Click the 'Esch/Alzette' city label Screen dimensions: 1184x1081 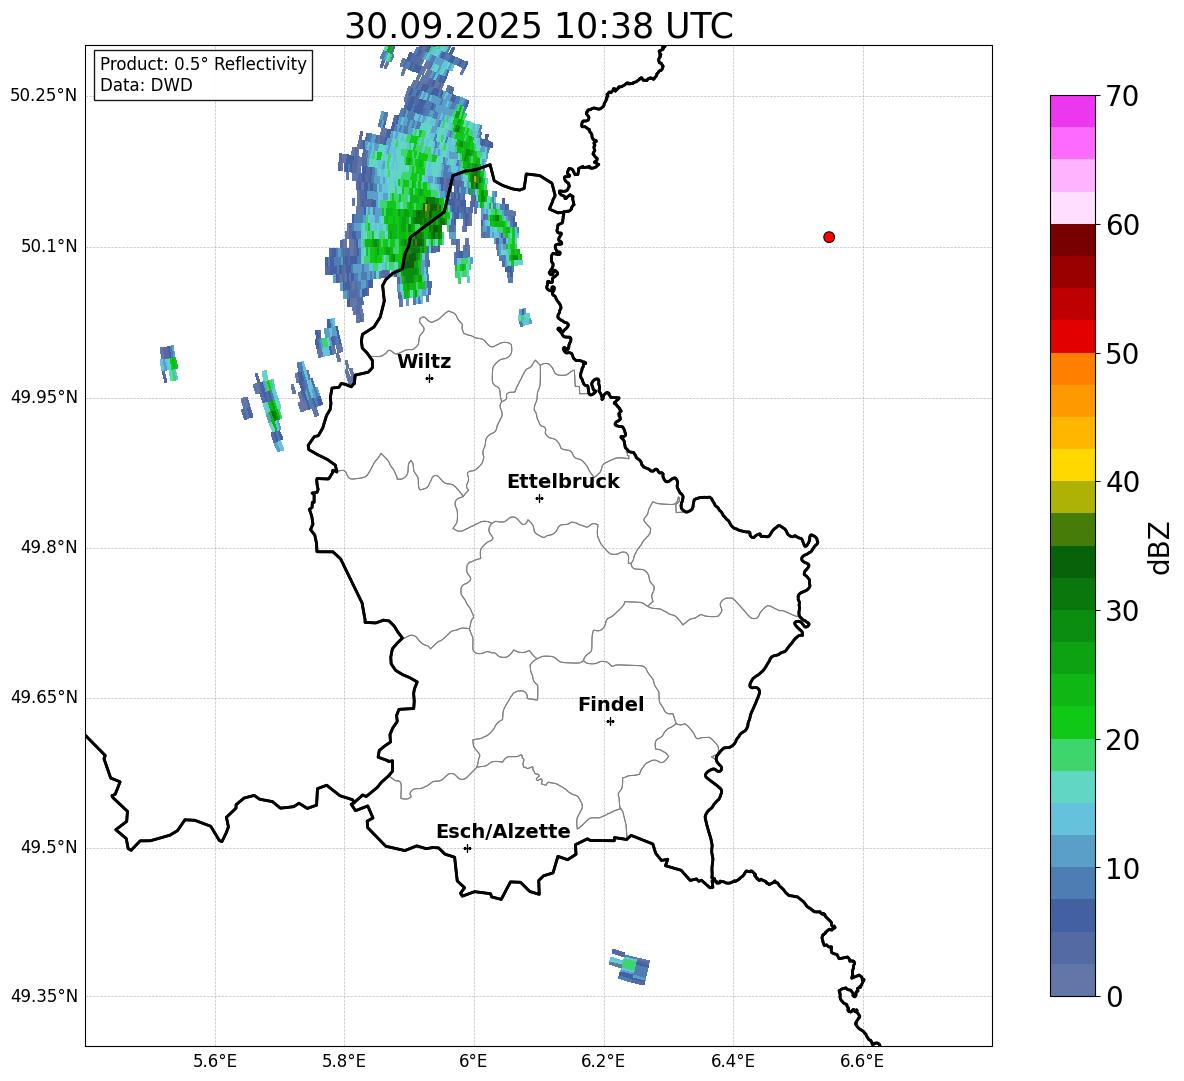tap(503, 832)
